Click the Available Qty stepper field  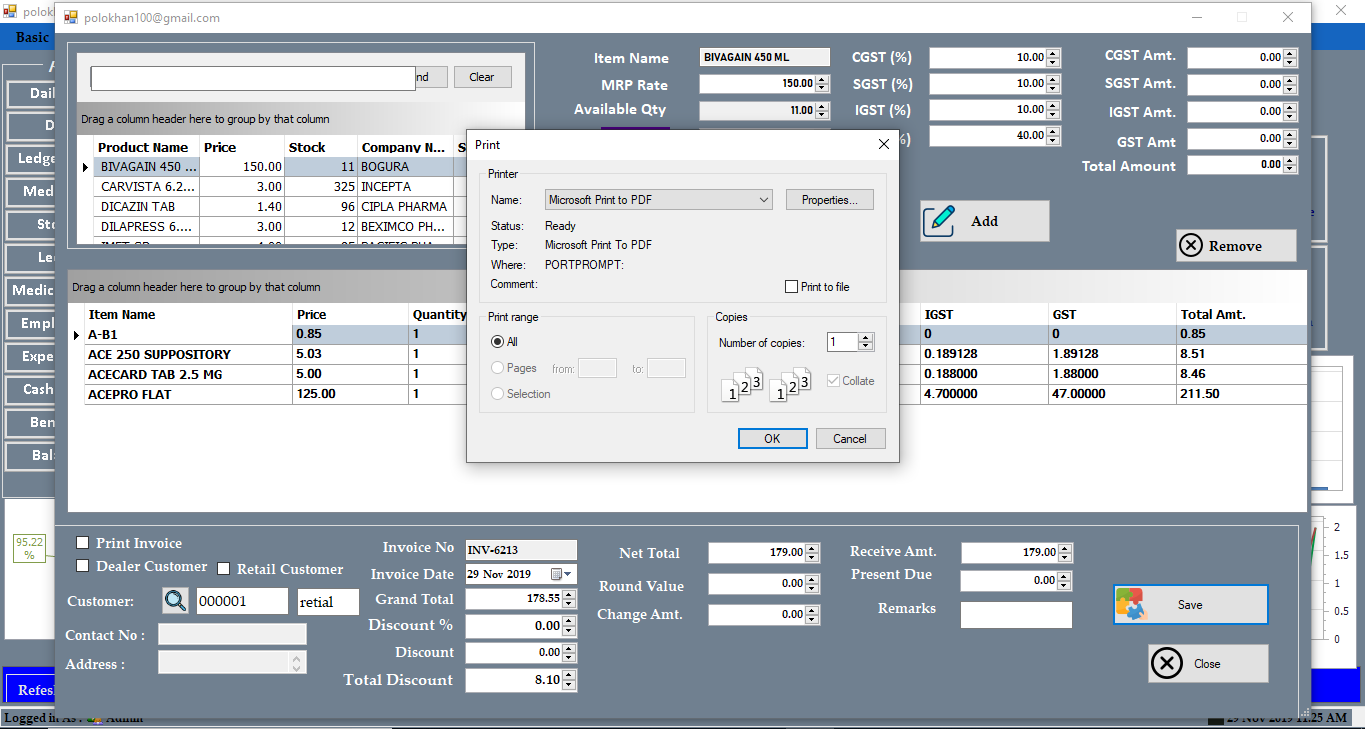coord(764,110)
